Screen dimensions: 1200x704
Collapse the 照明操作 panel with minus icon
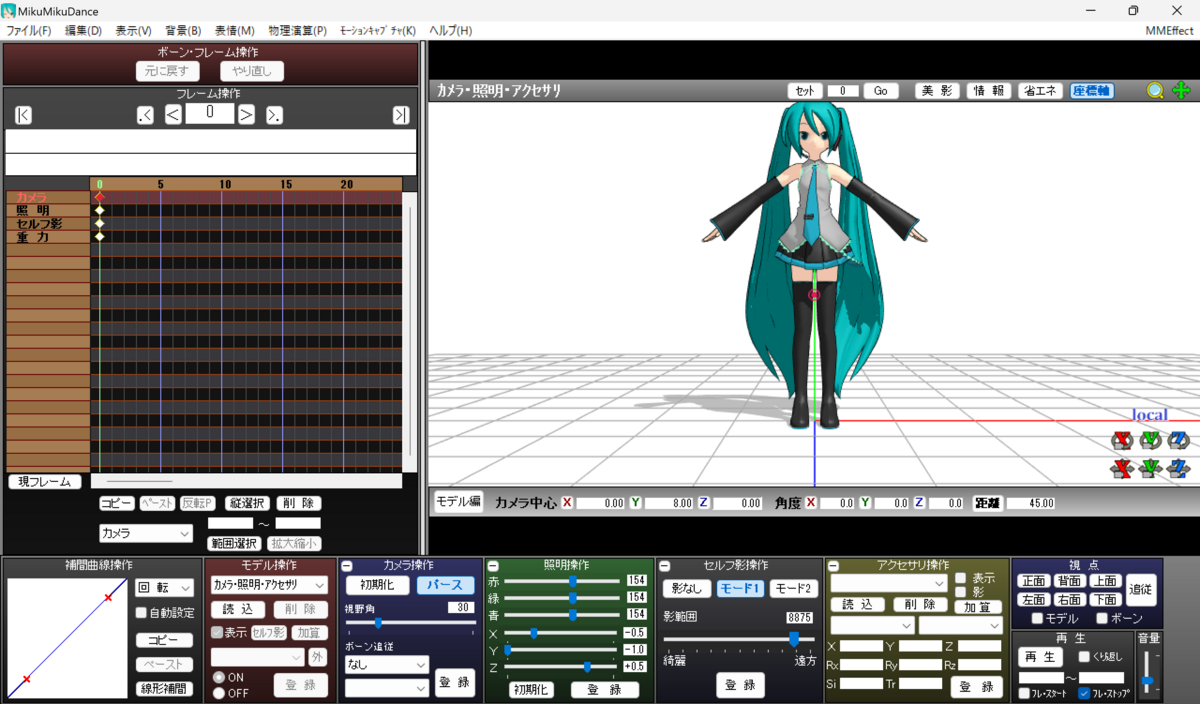point(493,566)
